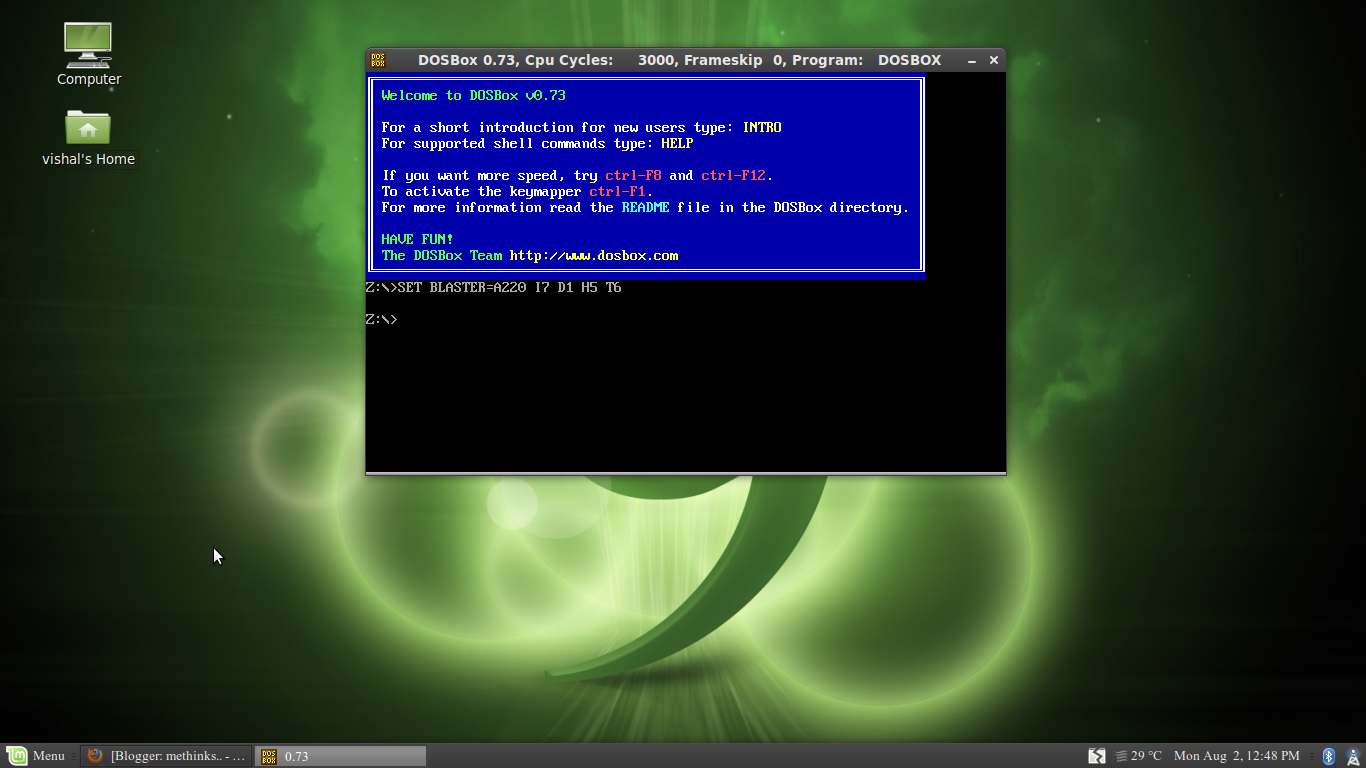Click the SET BLASTER=A220 I7 D1 H5 T6 line
The height and width of the screenshot is (768, 1366).
coord(494,288)
